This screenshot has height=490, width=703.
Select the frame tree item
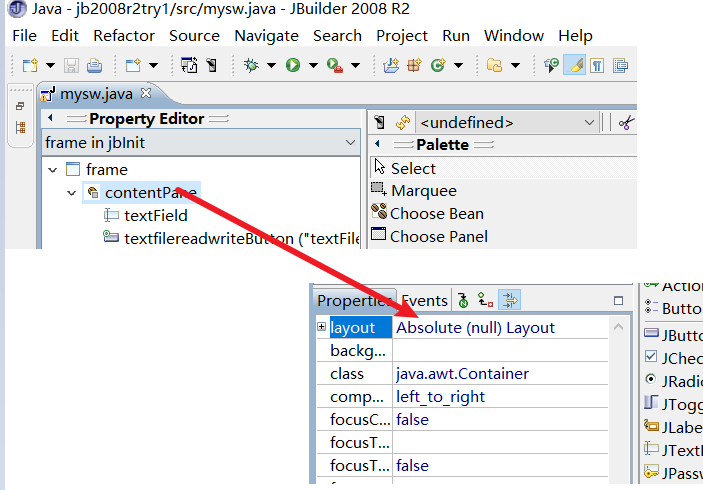[107, 169]
